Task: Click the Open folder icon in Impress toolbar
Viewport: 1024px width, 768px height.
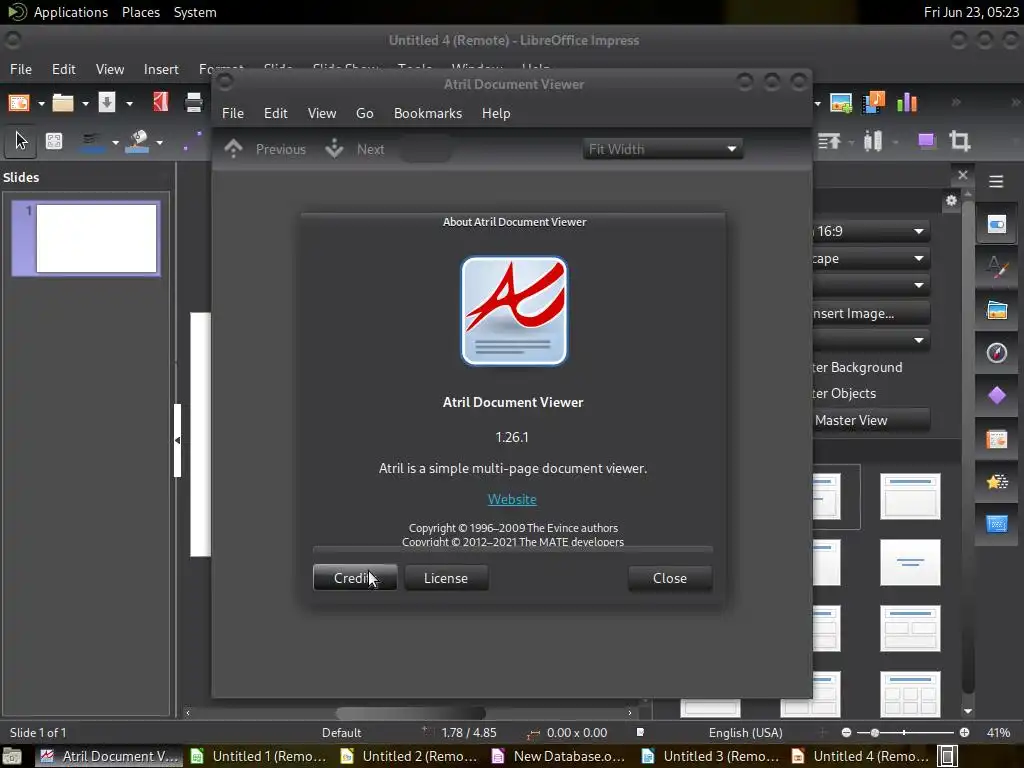Action: [x=63, y=103]
